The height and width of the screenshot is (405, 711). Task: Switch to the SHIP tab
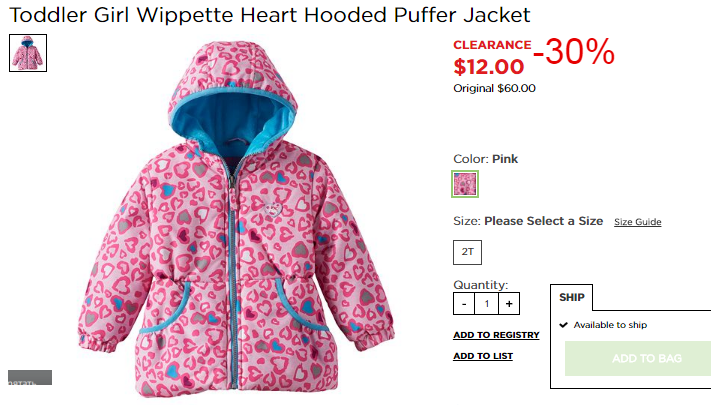(x=571, y=298)
